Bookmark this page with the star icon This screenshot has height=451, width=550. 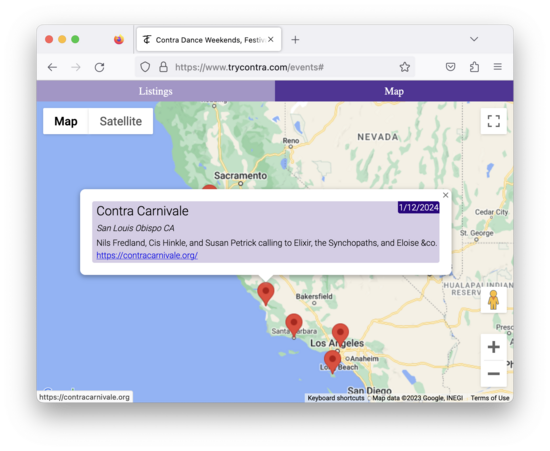pyautogui.click(x=404, y=67)
